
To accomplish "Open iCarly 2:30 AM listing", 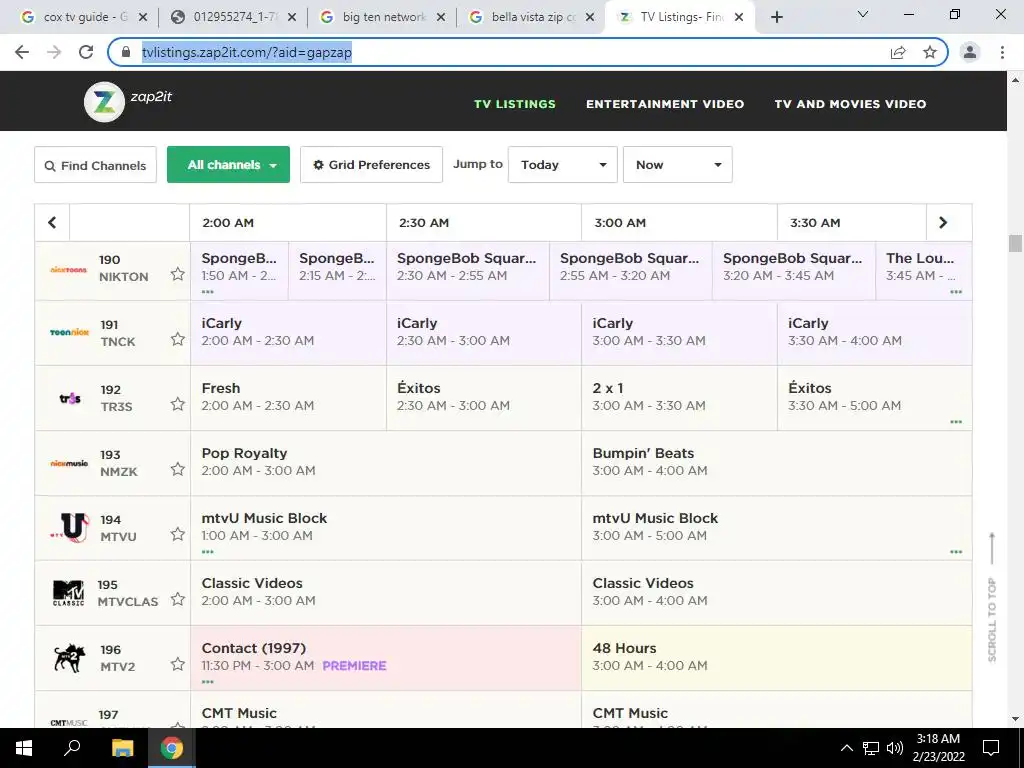I will 484,333.
